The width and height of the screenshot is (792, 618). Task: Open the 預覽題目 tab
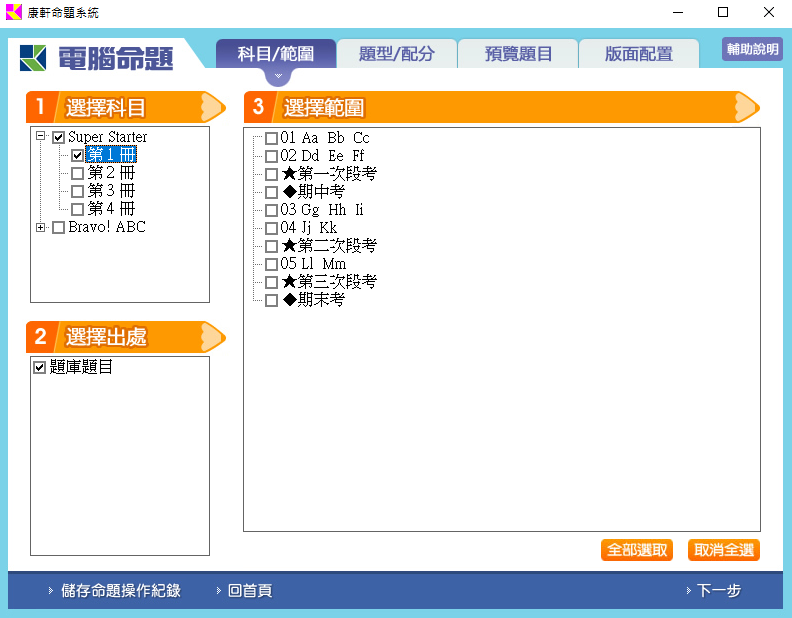(x=517, y=54)
